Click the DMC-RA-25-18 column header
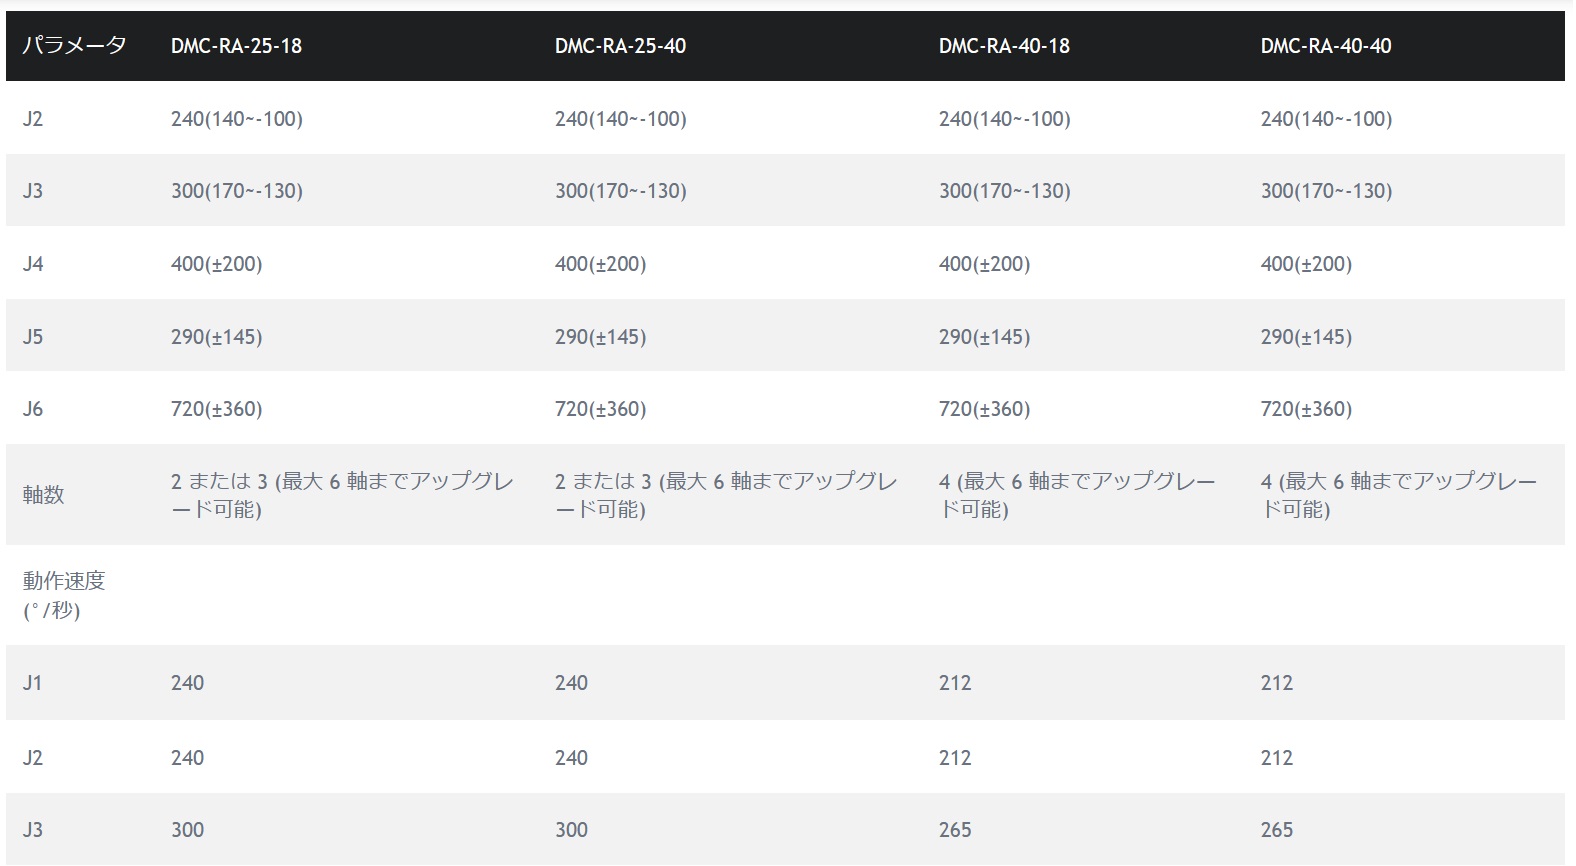The width and height of the screenshot is (1576, 866). (x=236, y=46)
